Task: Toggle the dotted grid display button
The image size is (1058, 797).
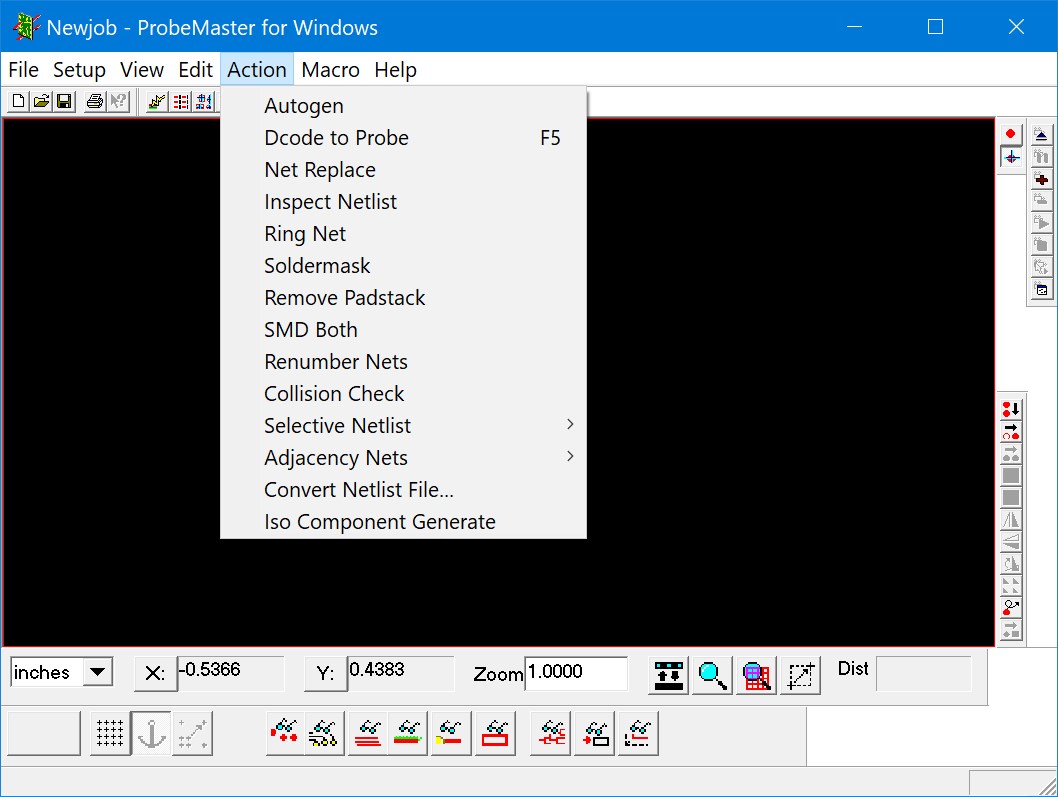Action: click(x=110, y=733)
